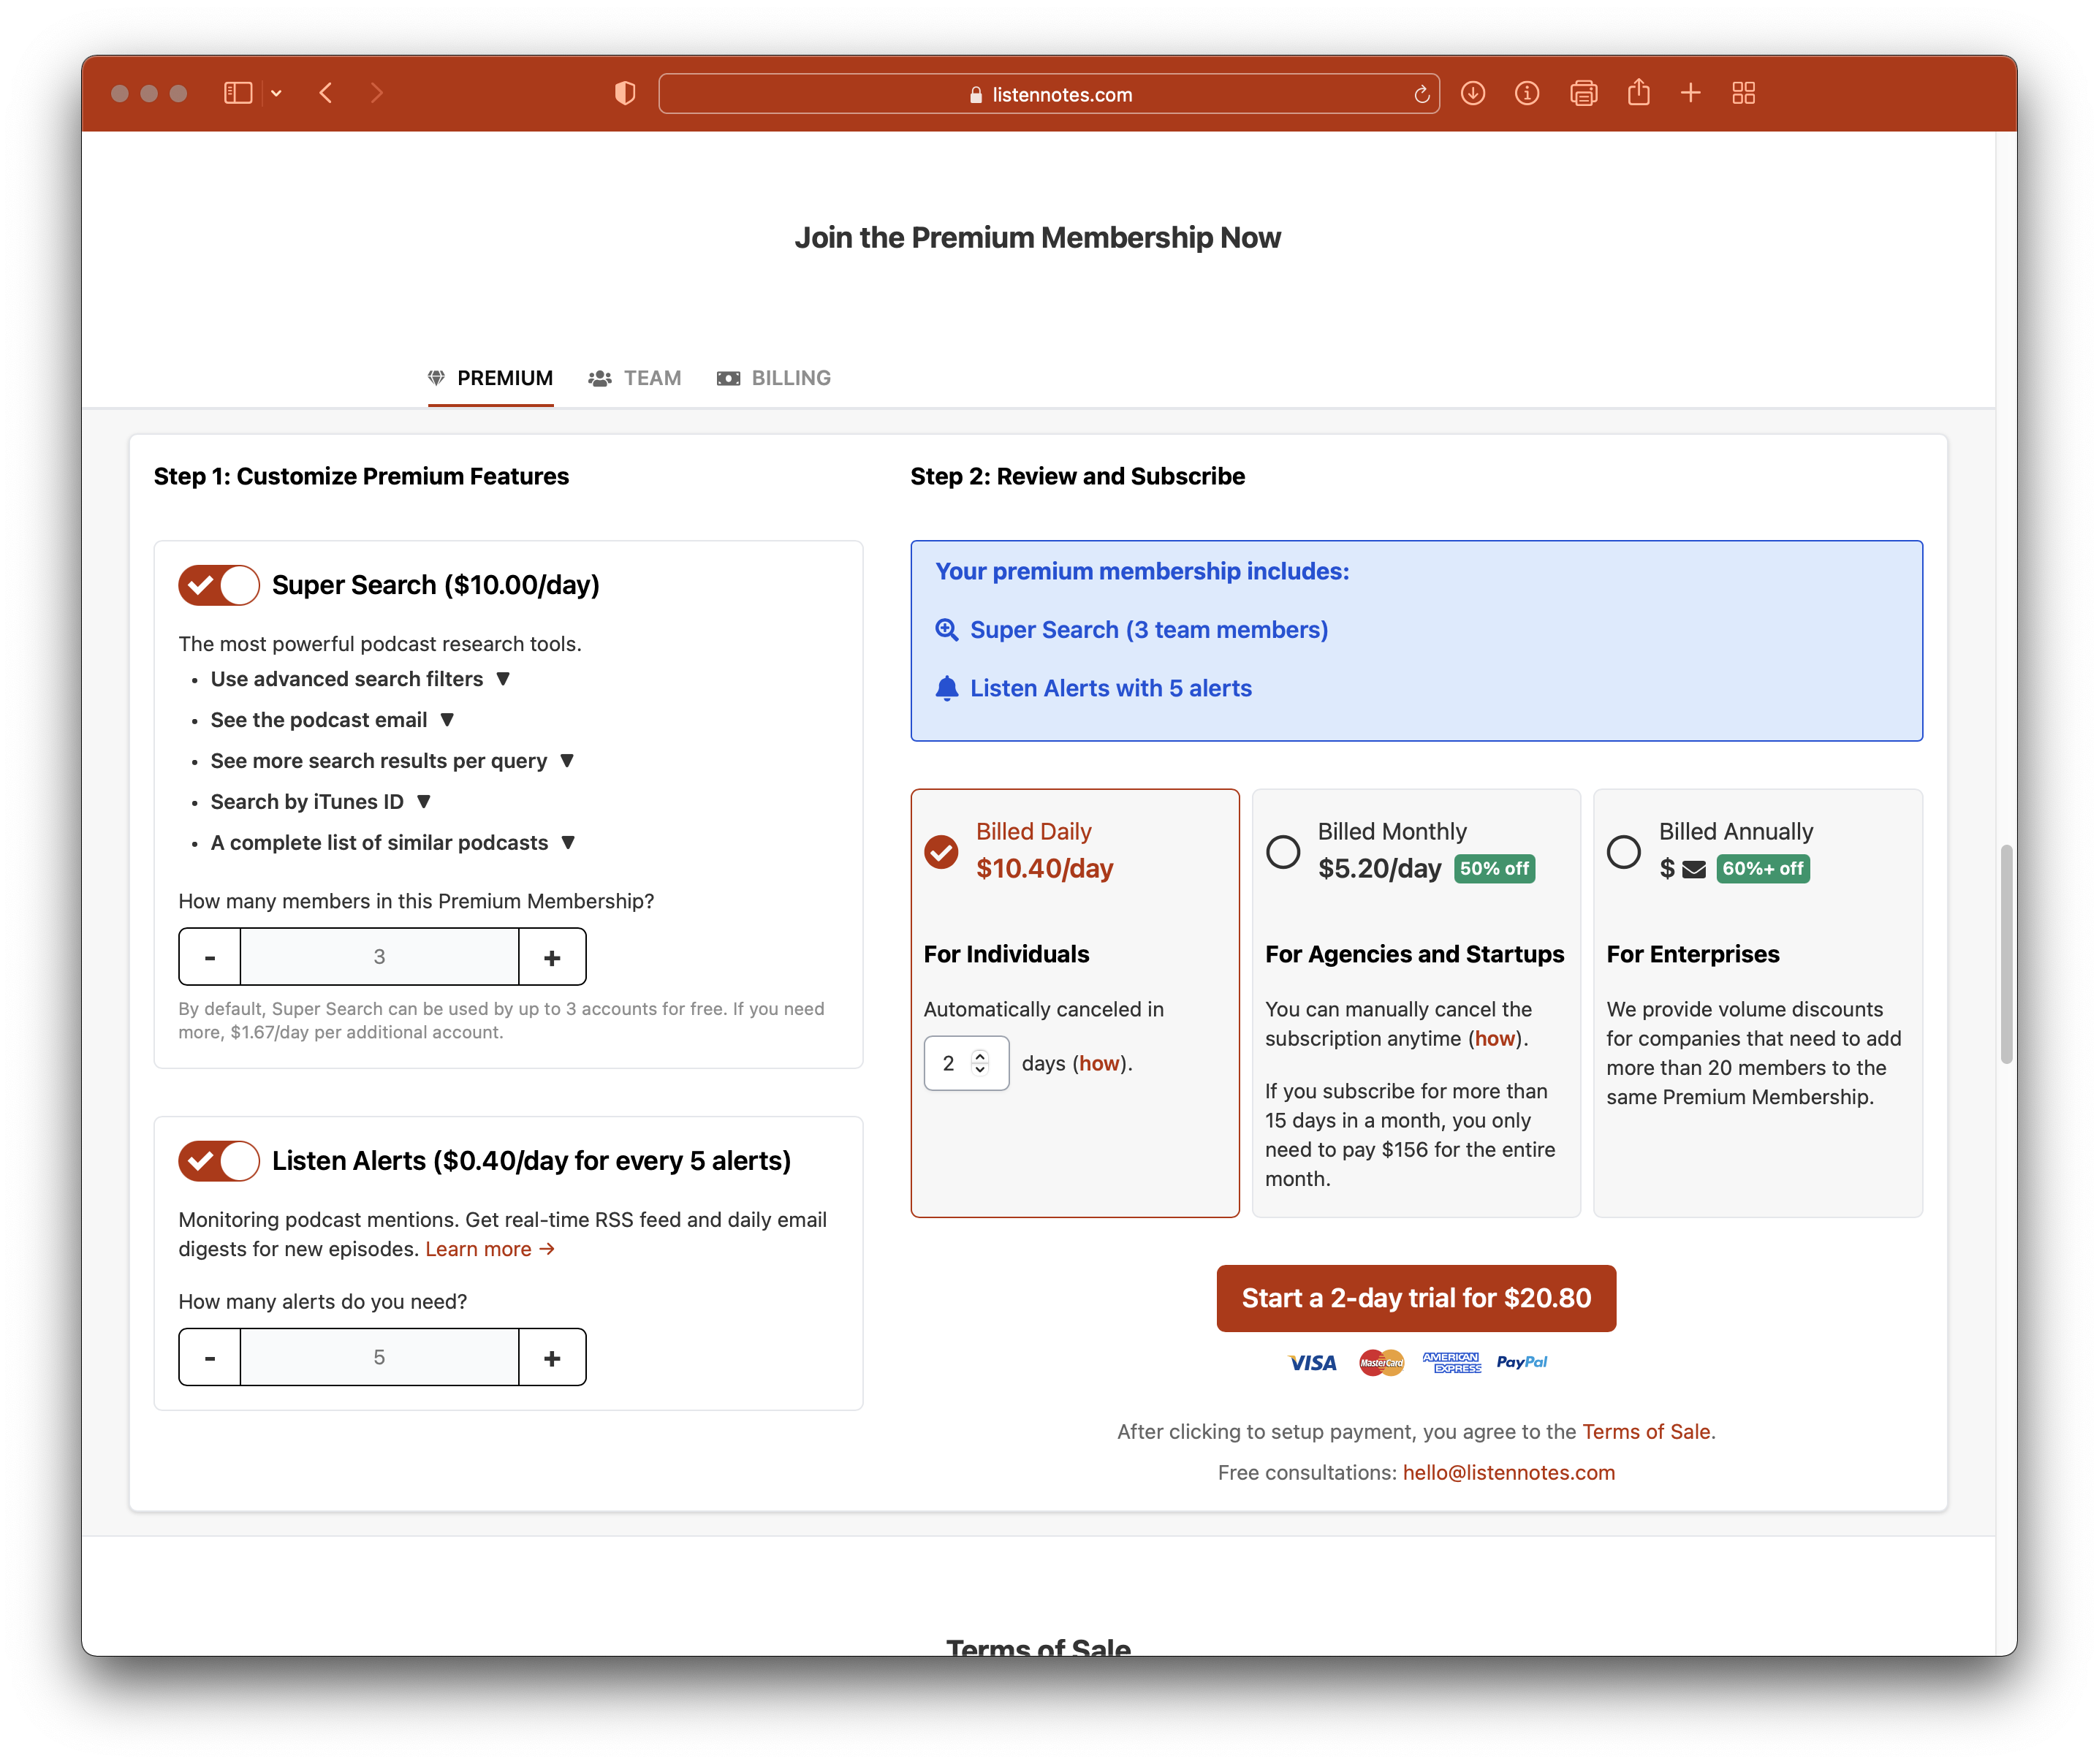Increase alerts count using the plus stepper

point(552,1357)
